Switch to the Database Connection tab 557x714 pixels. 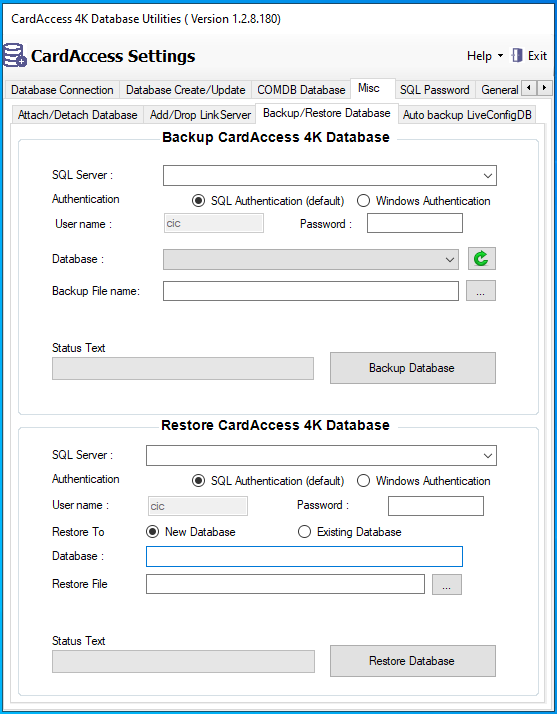click(62, 90)
